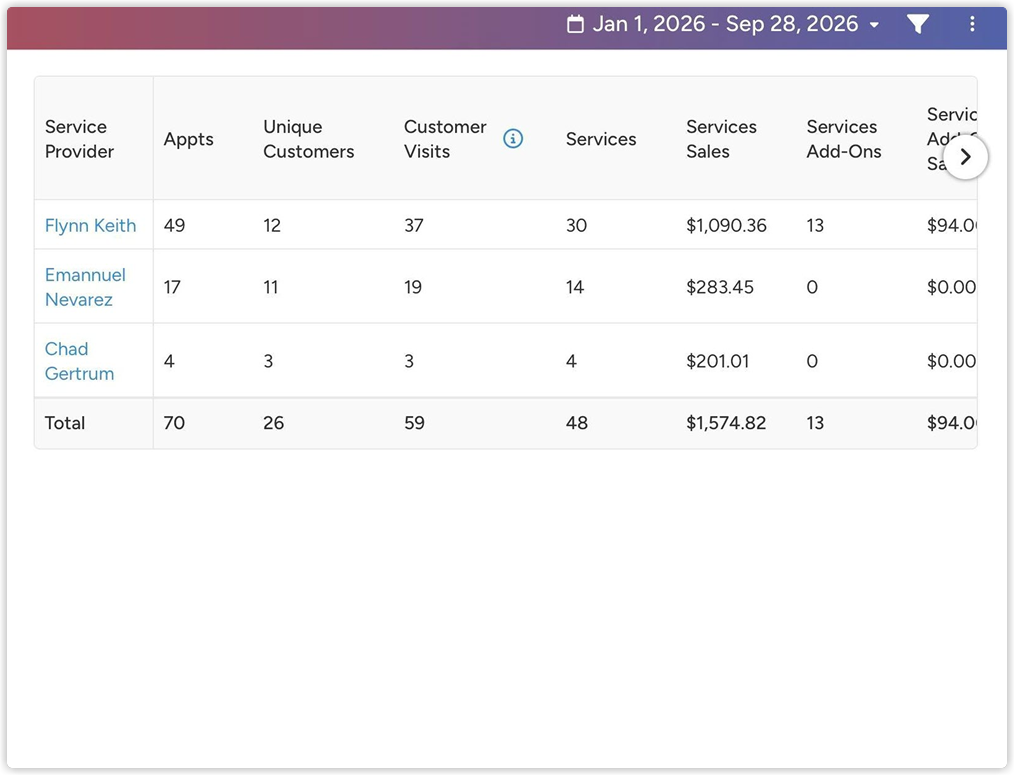Click the Service Provider column header

pos(80,139)
